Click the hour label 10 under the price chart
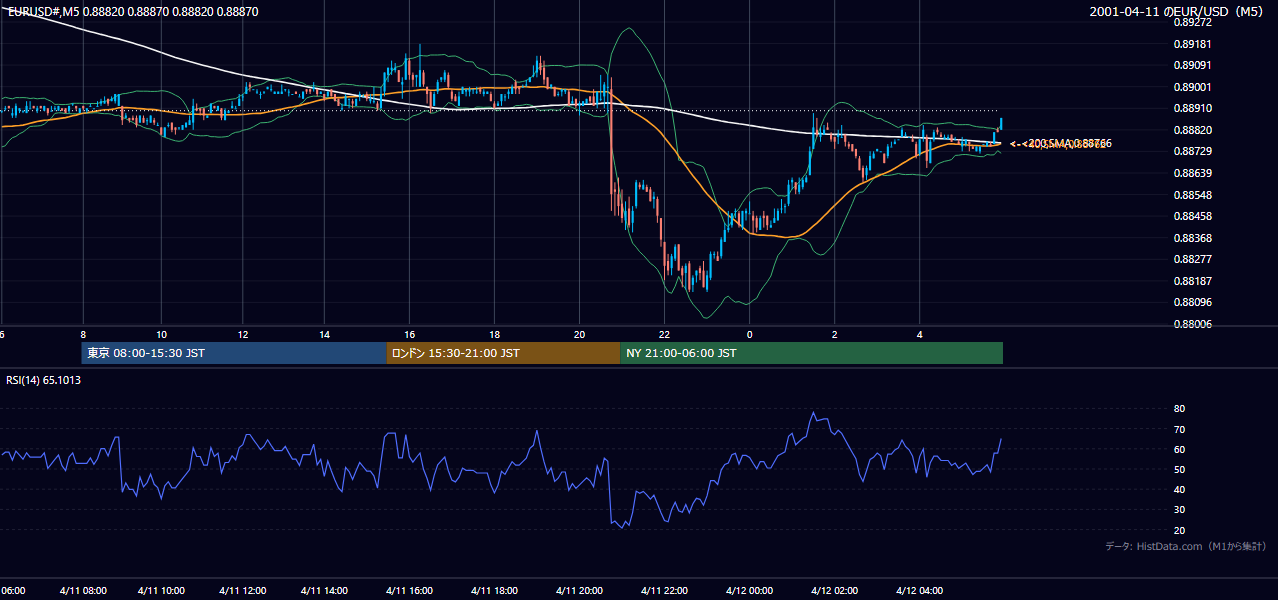The height and width of the screenshot is (600, 1278). pyautogui.click(x=162, y=334)
